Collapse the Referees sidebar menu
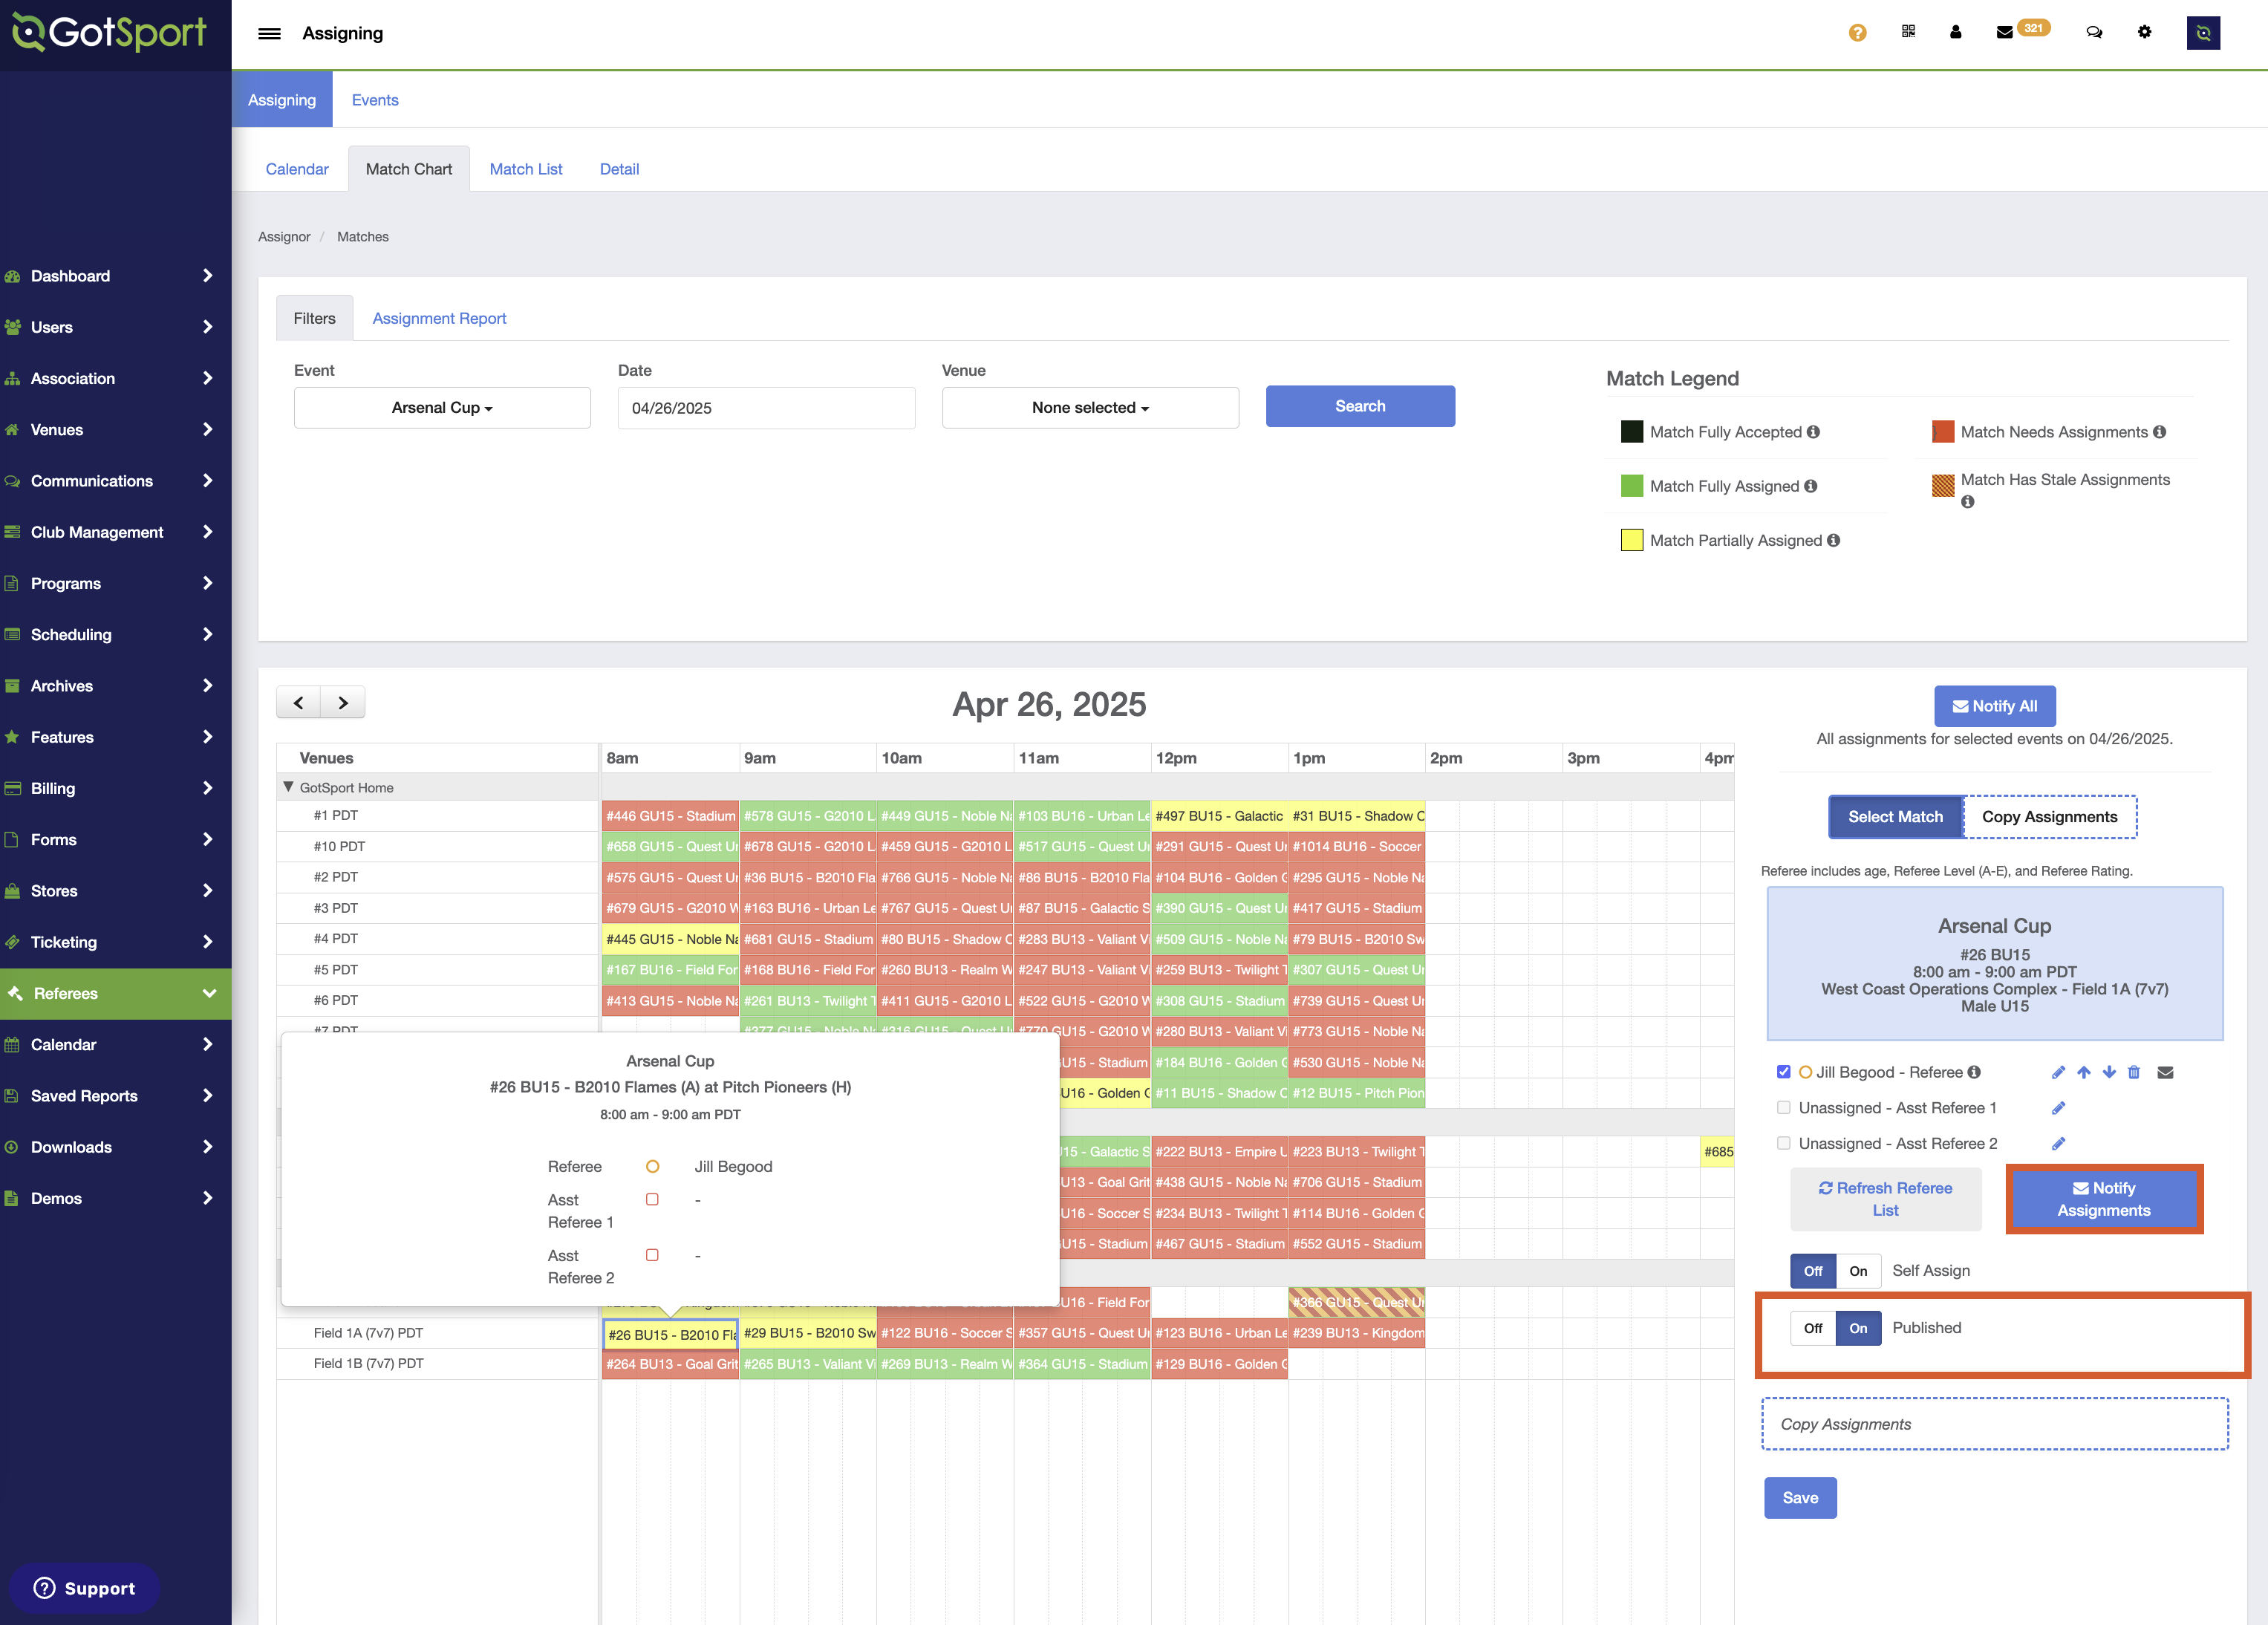The image size is (2268, 1625). [115, 993]
